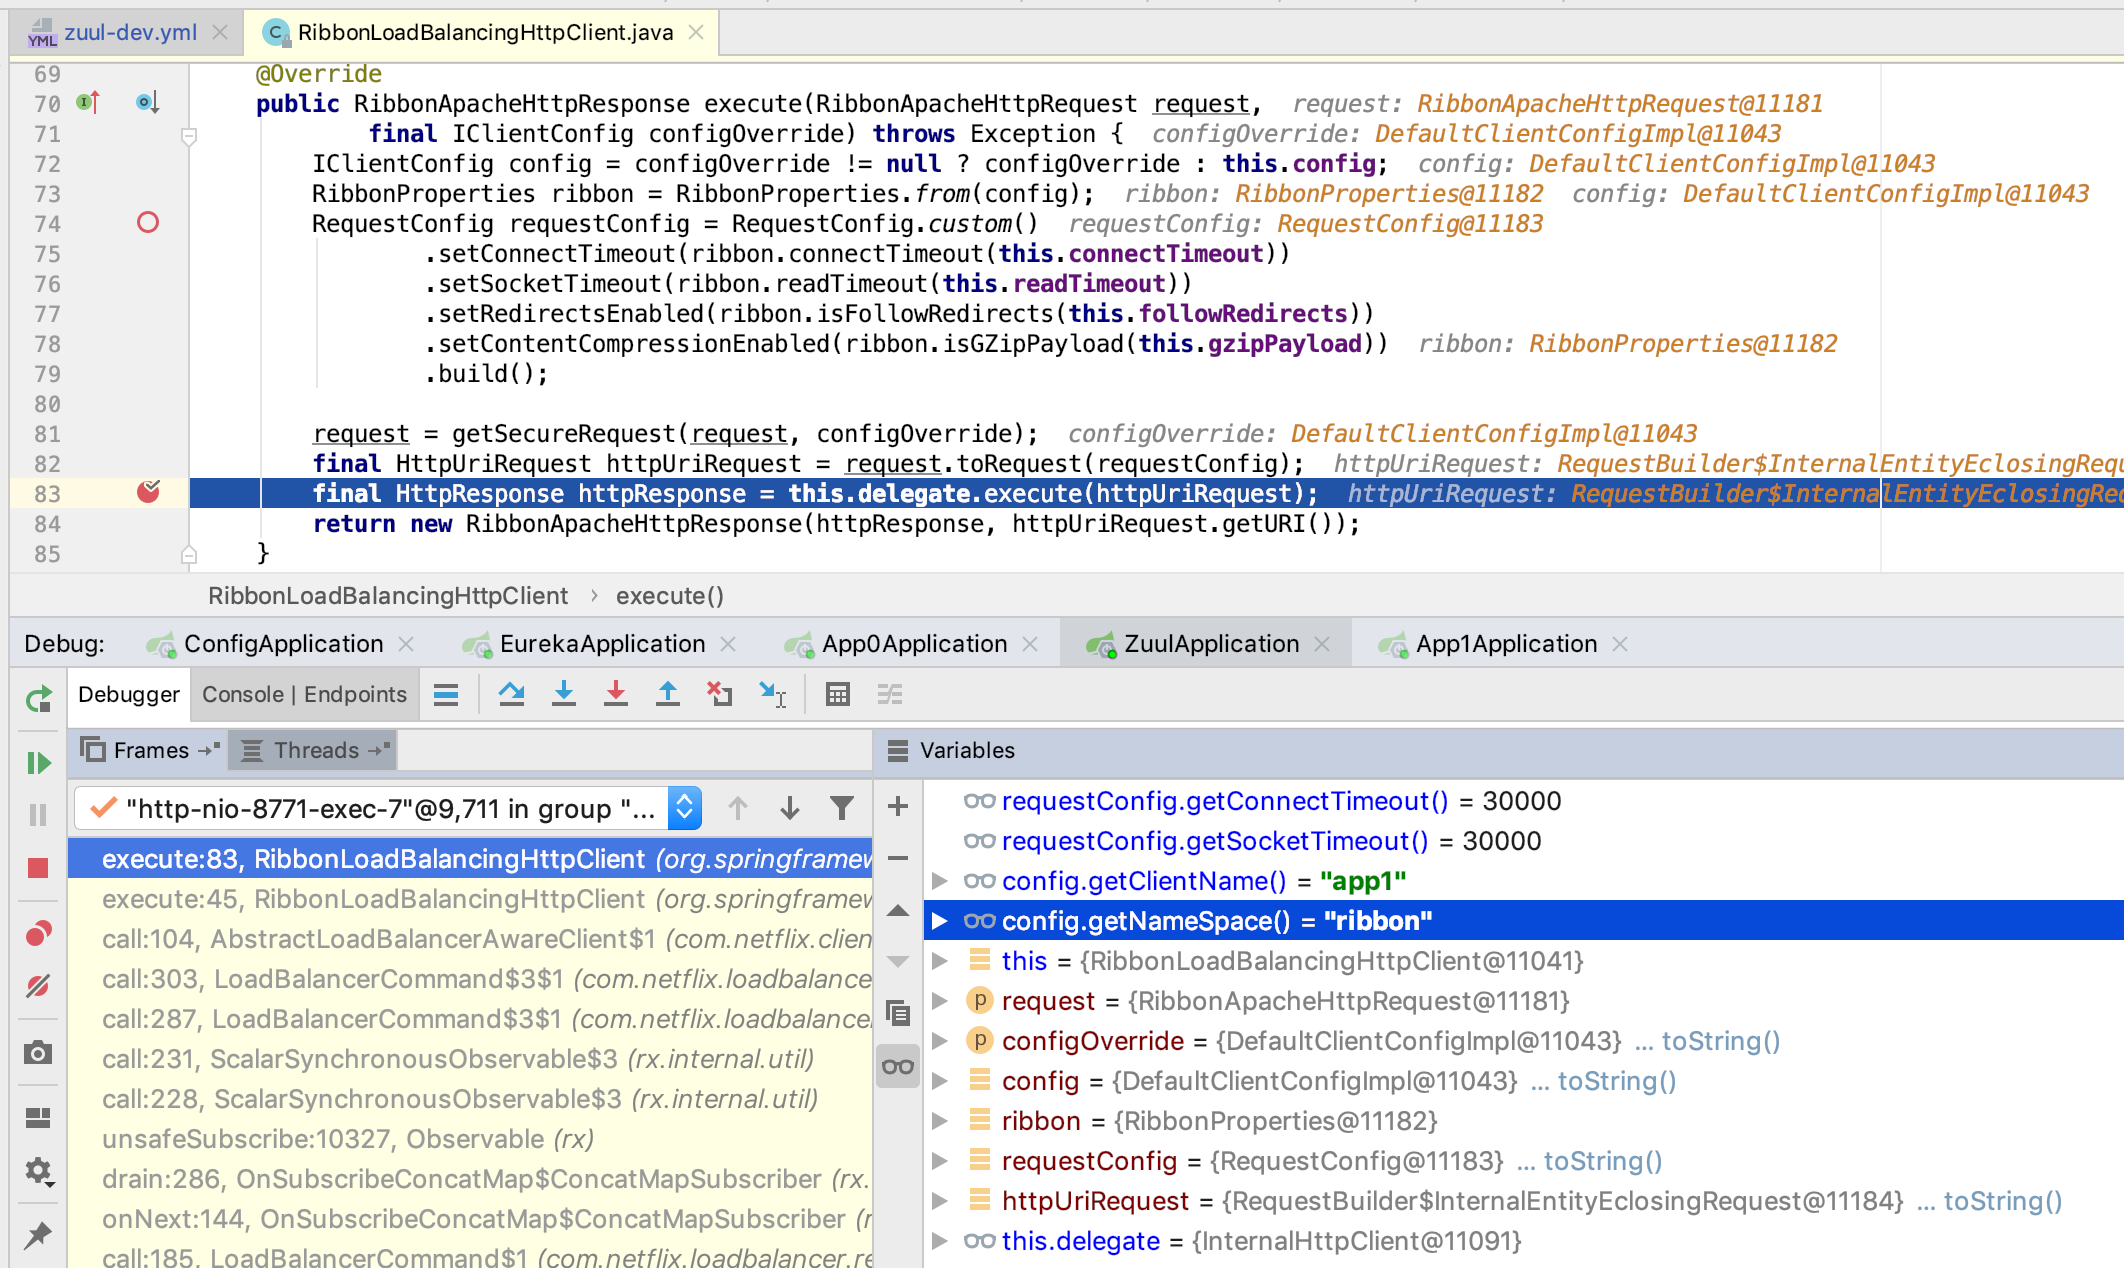Click toString() link for configOverride

[x=1720, y=1041]
